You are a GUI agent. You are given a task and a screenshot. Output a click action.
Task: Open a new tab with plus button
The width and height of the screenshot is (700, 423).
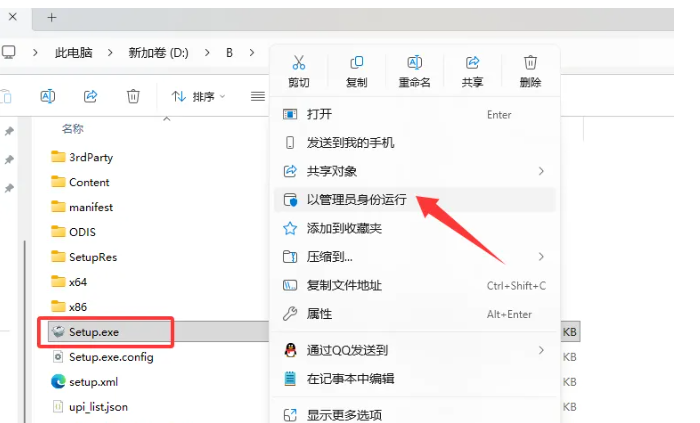(x=52, y=17)
